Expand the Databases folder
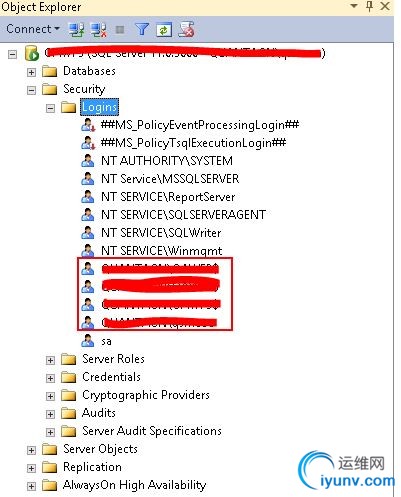The height and width of the screenshot is (497, 401). coord(31,72)
